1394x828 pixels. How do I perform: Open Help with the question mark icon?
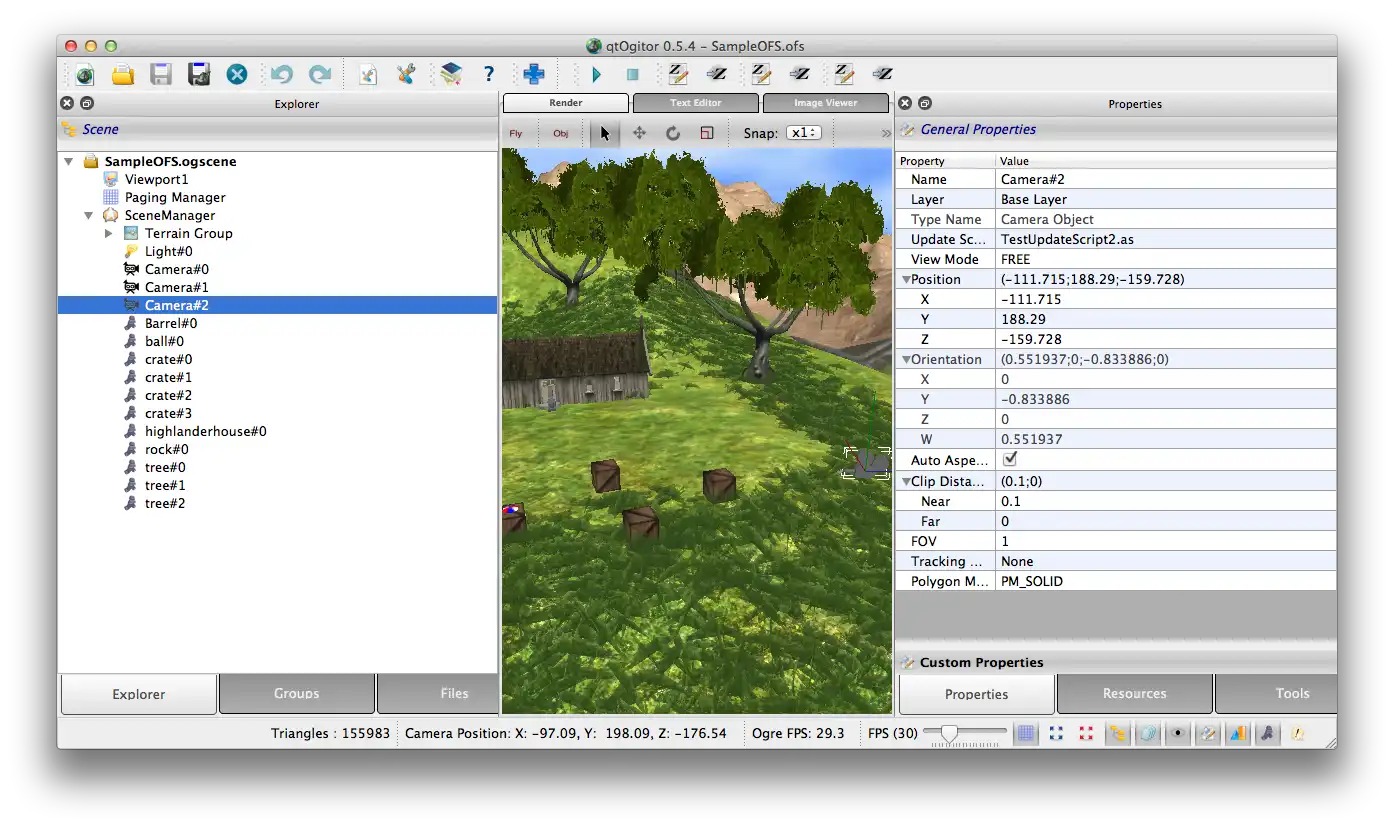488,74
